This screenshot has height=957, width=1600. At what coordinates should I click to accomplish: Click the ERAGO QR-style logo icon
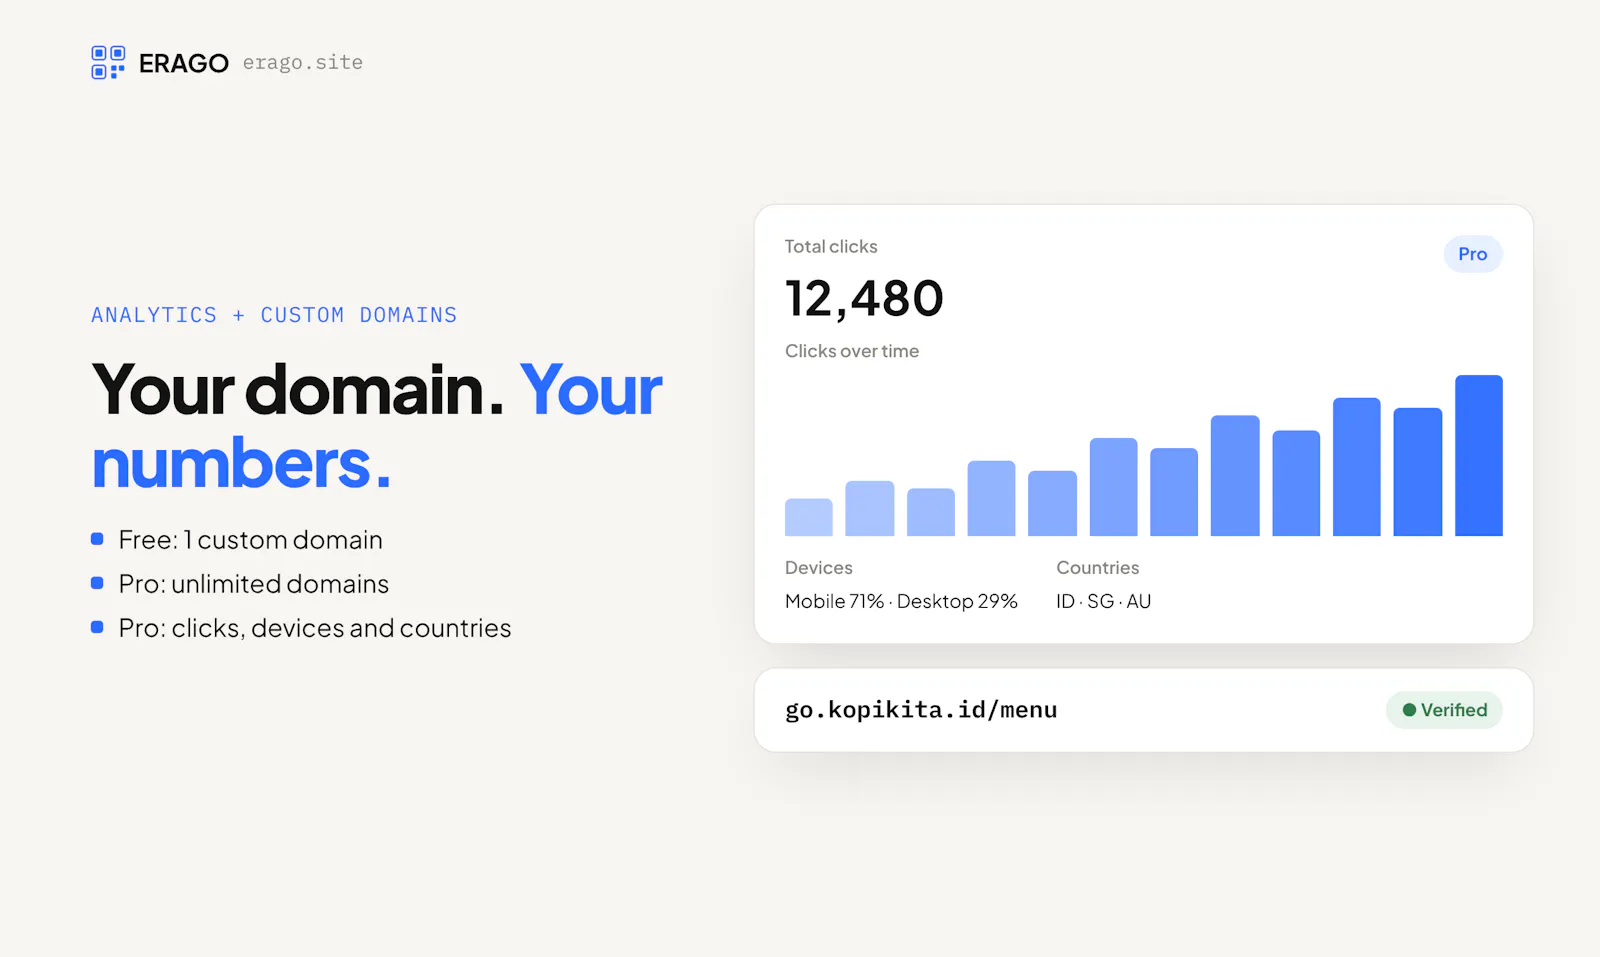click(x=108, y=62)
